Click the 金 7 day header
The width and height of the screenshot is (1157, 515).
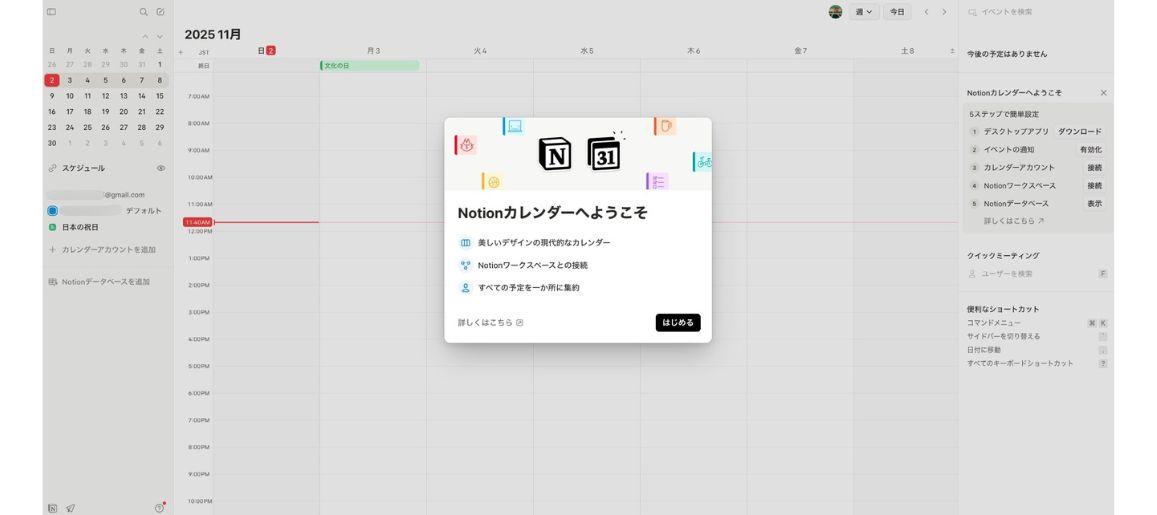[x=801, y=51]
